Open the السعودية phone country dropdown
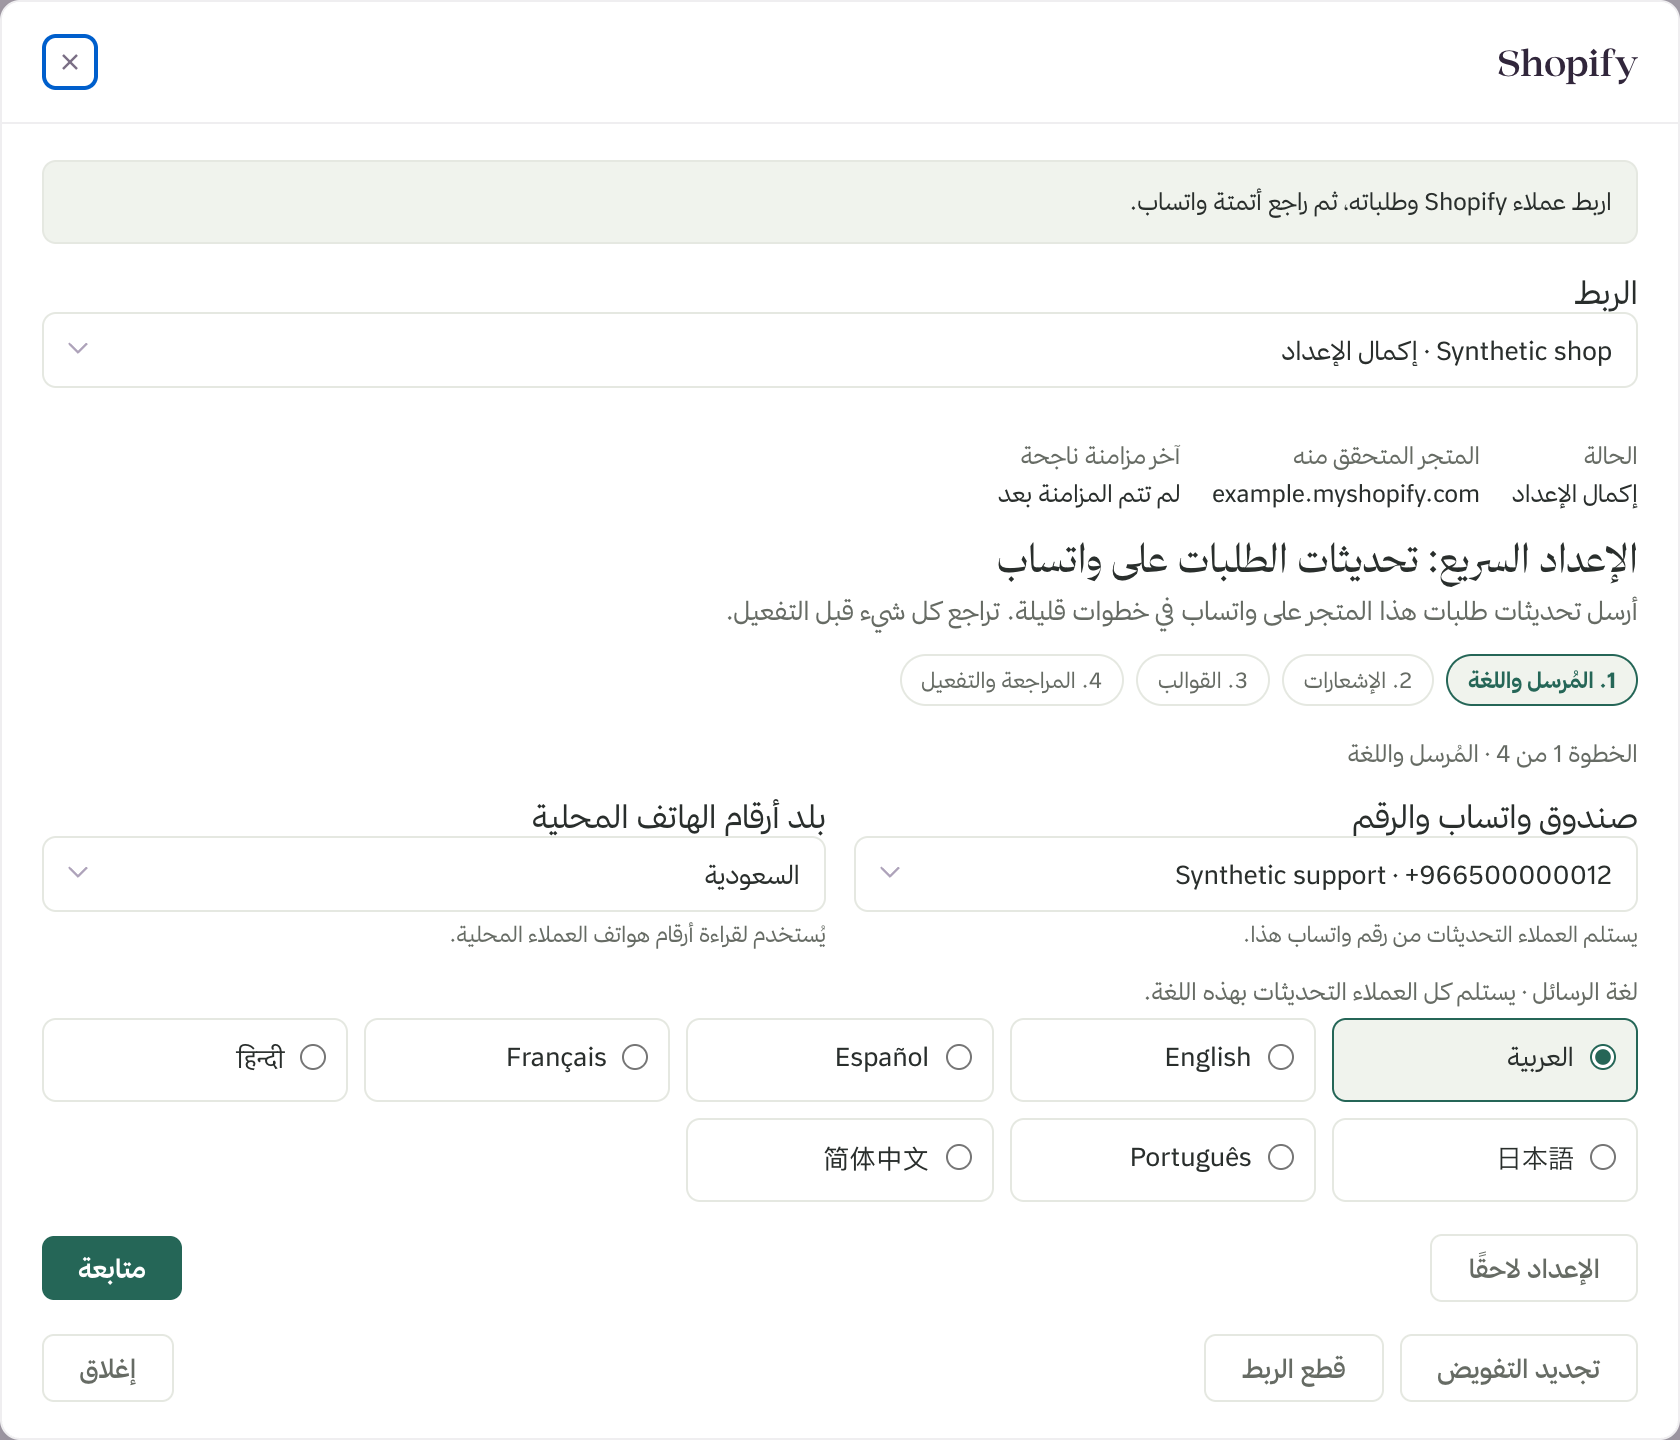This screenshot has width=1680, height=1440. tap(434, 874)
